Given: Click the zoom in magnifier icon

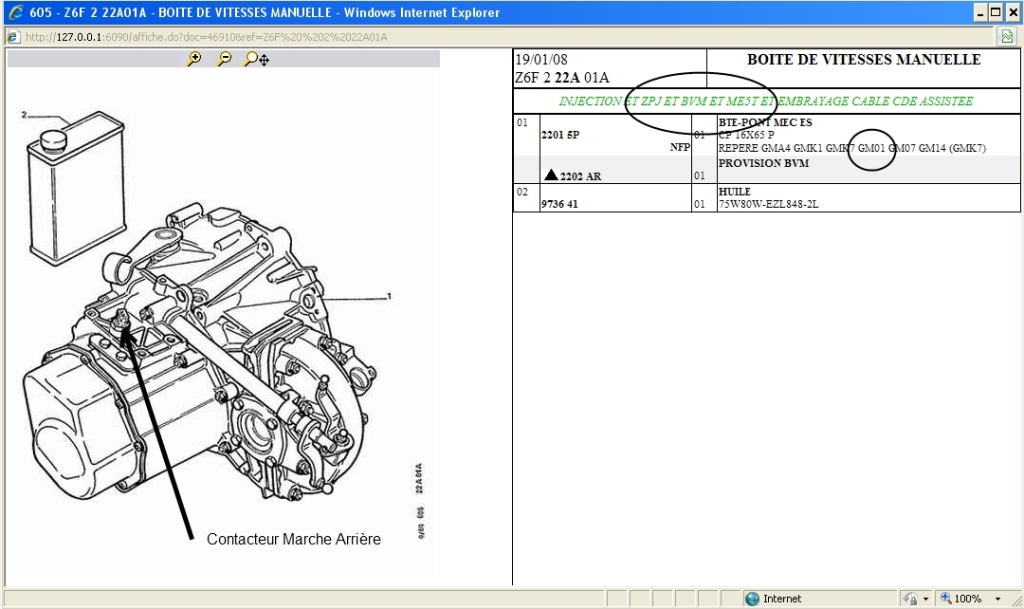Looking at the screenshot, I should coord(194,59).
